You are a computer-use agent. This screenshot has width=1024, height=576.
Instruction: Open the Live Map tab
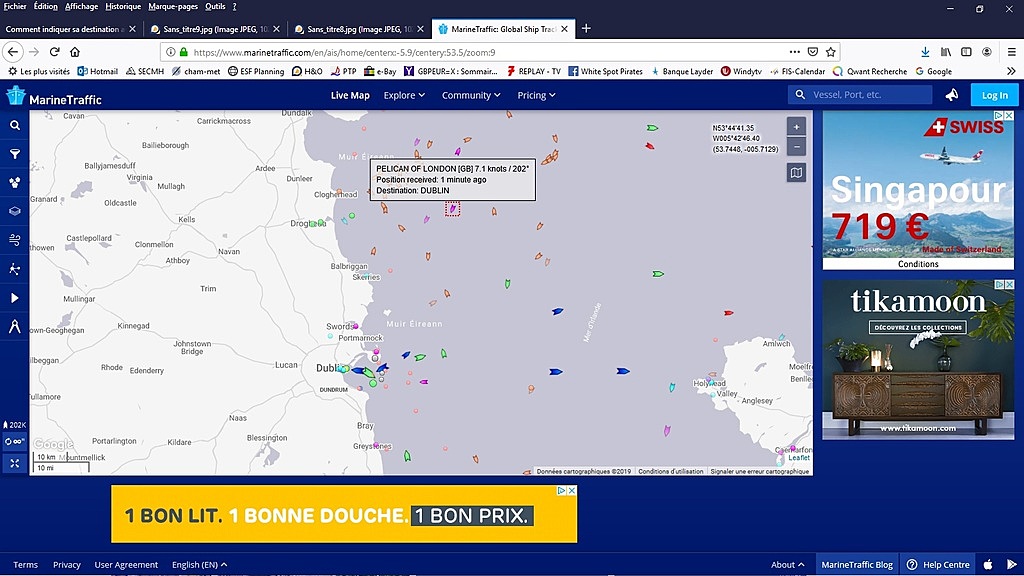click(350, 95)
